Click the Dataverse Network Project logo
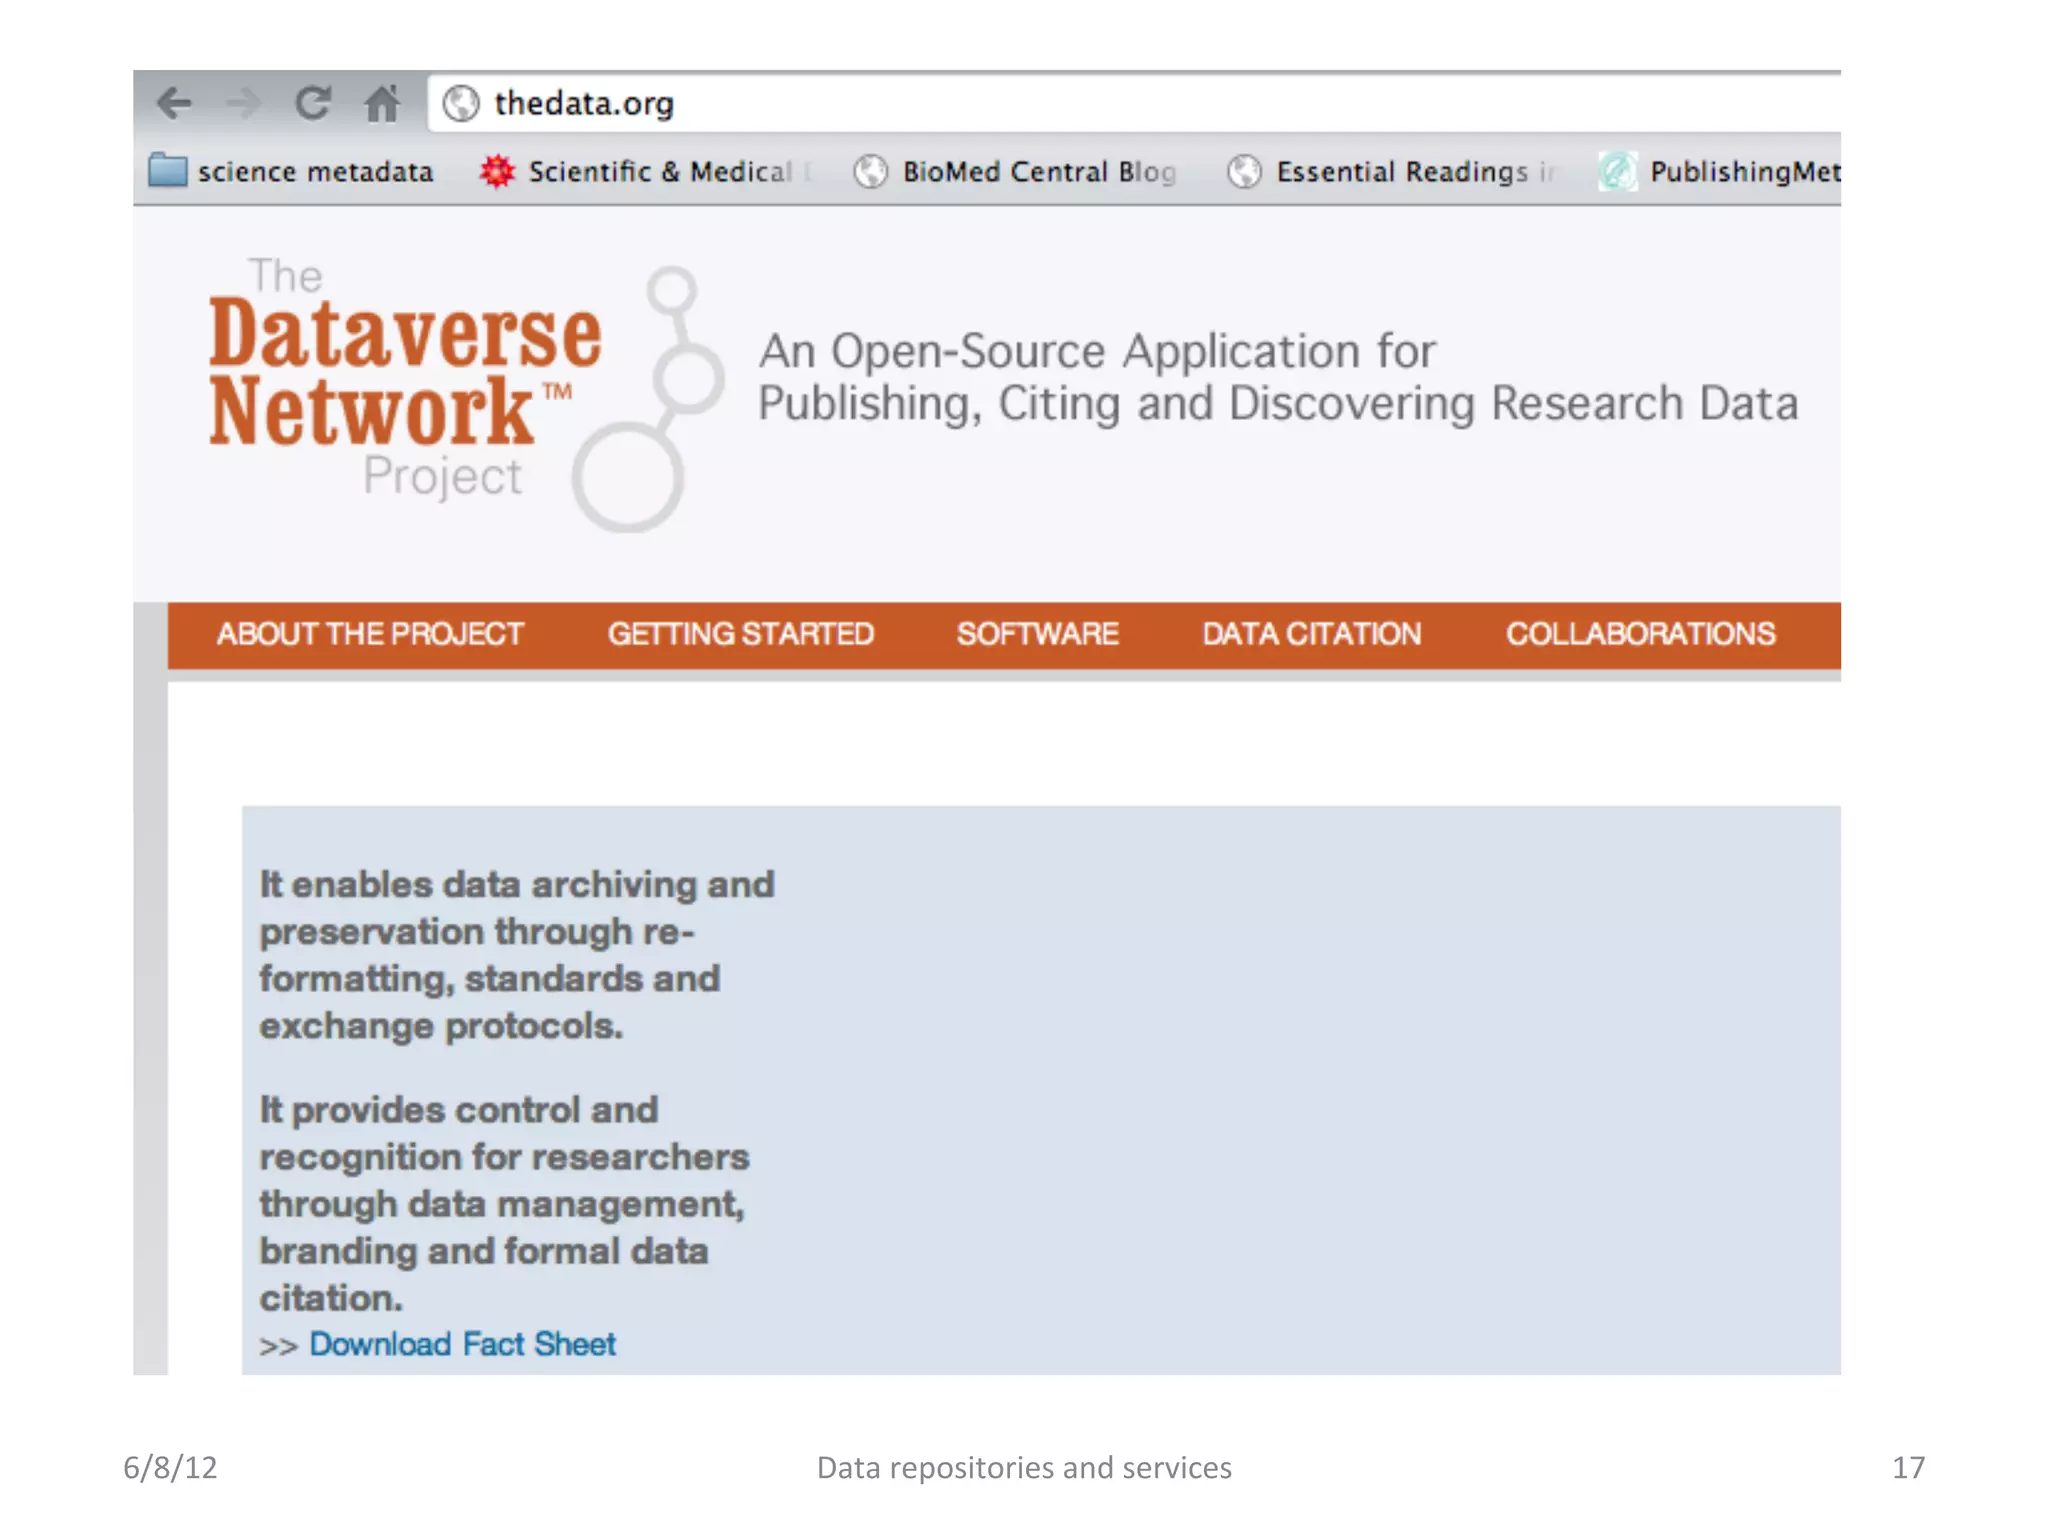Image resolution: width=2048 pixels, height=1536 pixels. [x=465, y=394]
